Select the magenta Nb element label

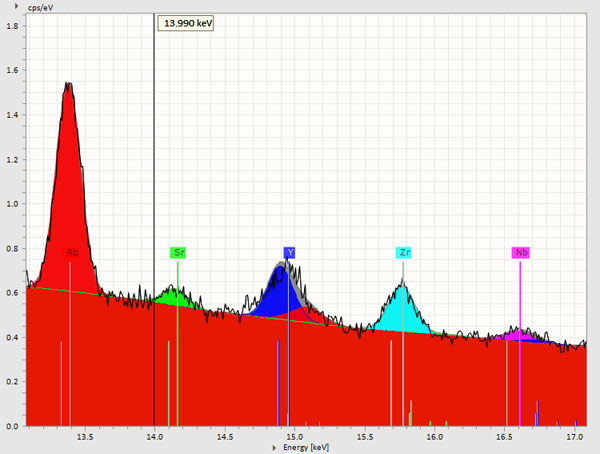click(521, 253)
